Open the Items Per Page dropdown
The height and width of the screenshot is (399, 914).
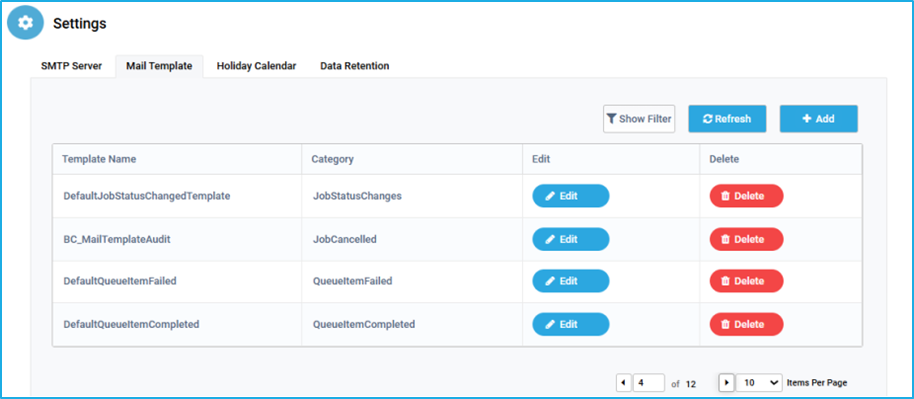(759, 383)
